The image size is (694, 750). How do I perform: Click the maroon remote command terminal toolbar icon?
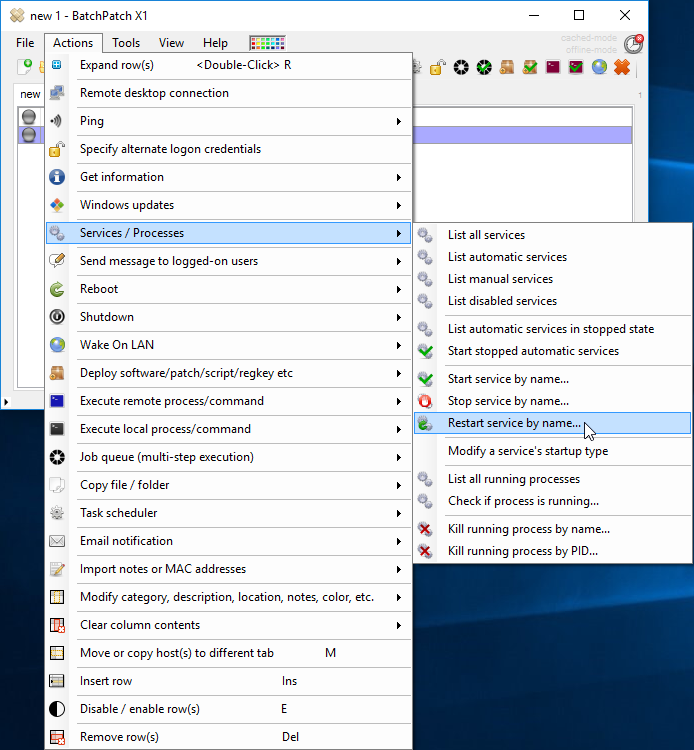[553, 67]
